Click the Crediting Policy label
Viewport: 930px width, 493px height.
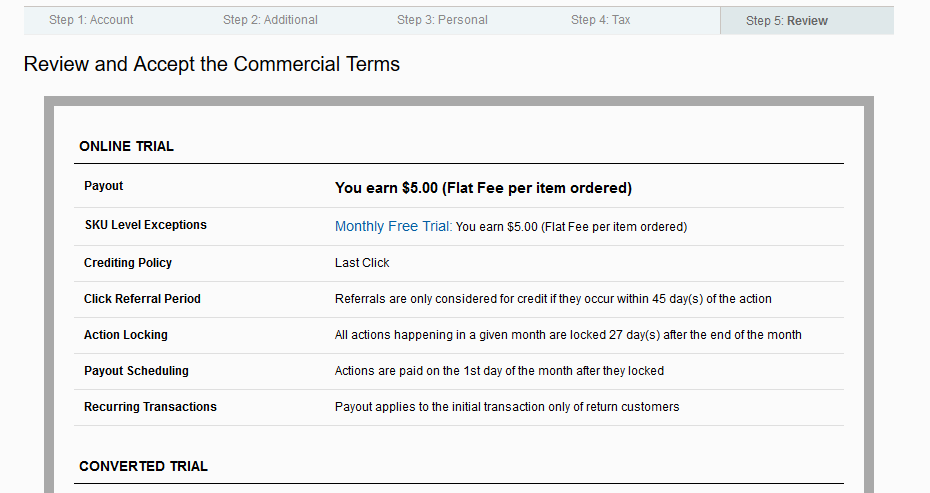tap(128, 263)
